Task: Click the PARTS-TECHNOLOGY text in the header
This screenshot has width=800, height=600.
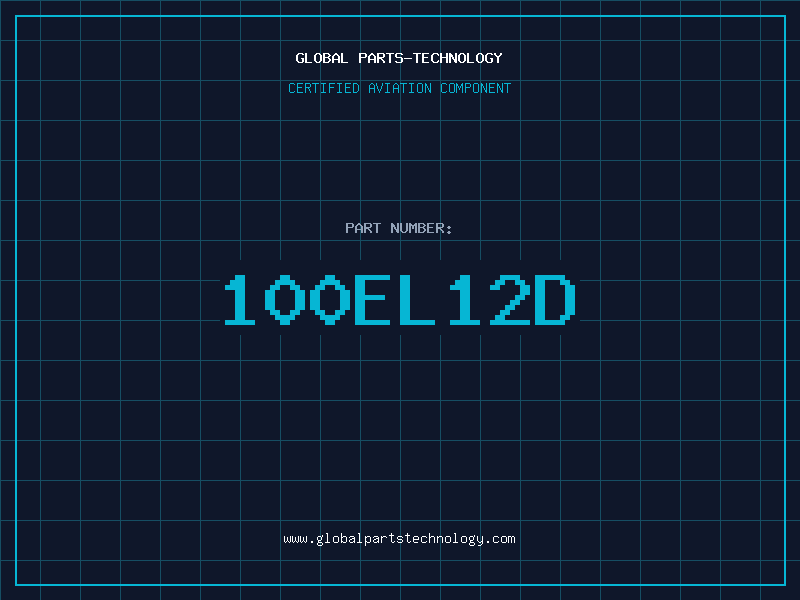Action: (x=430, y=58)
